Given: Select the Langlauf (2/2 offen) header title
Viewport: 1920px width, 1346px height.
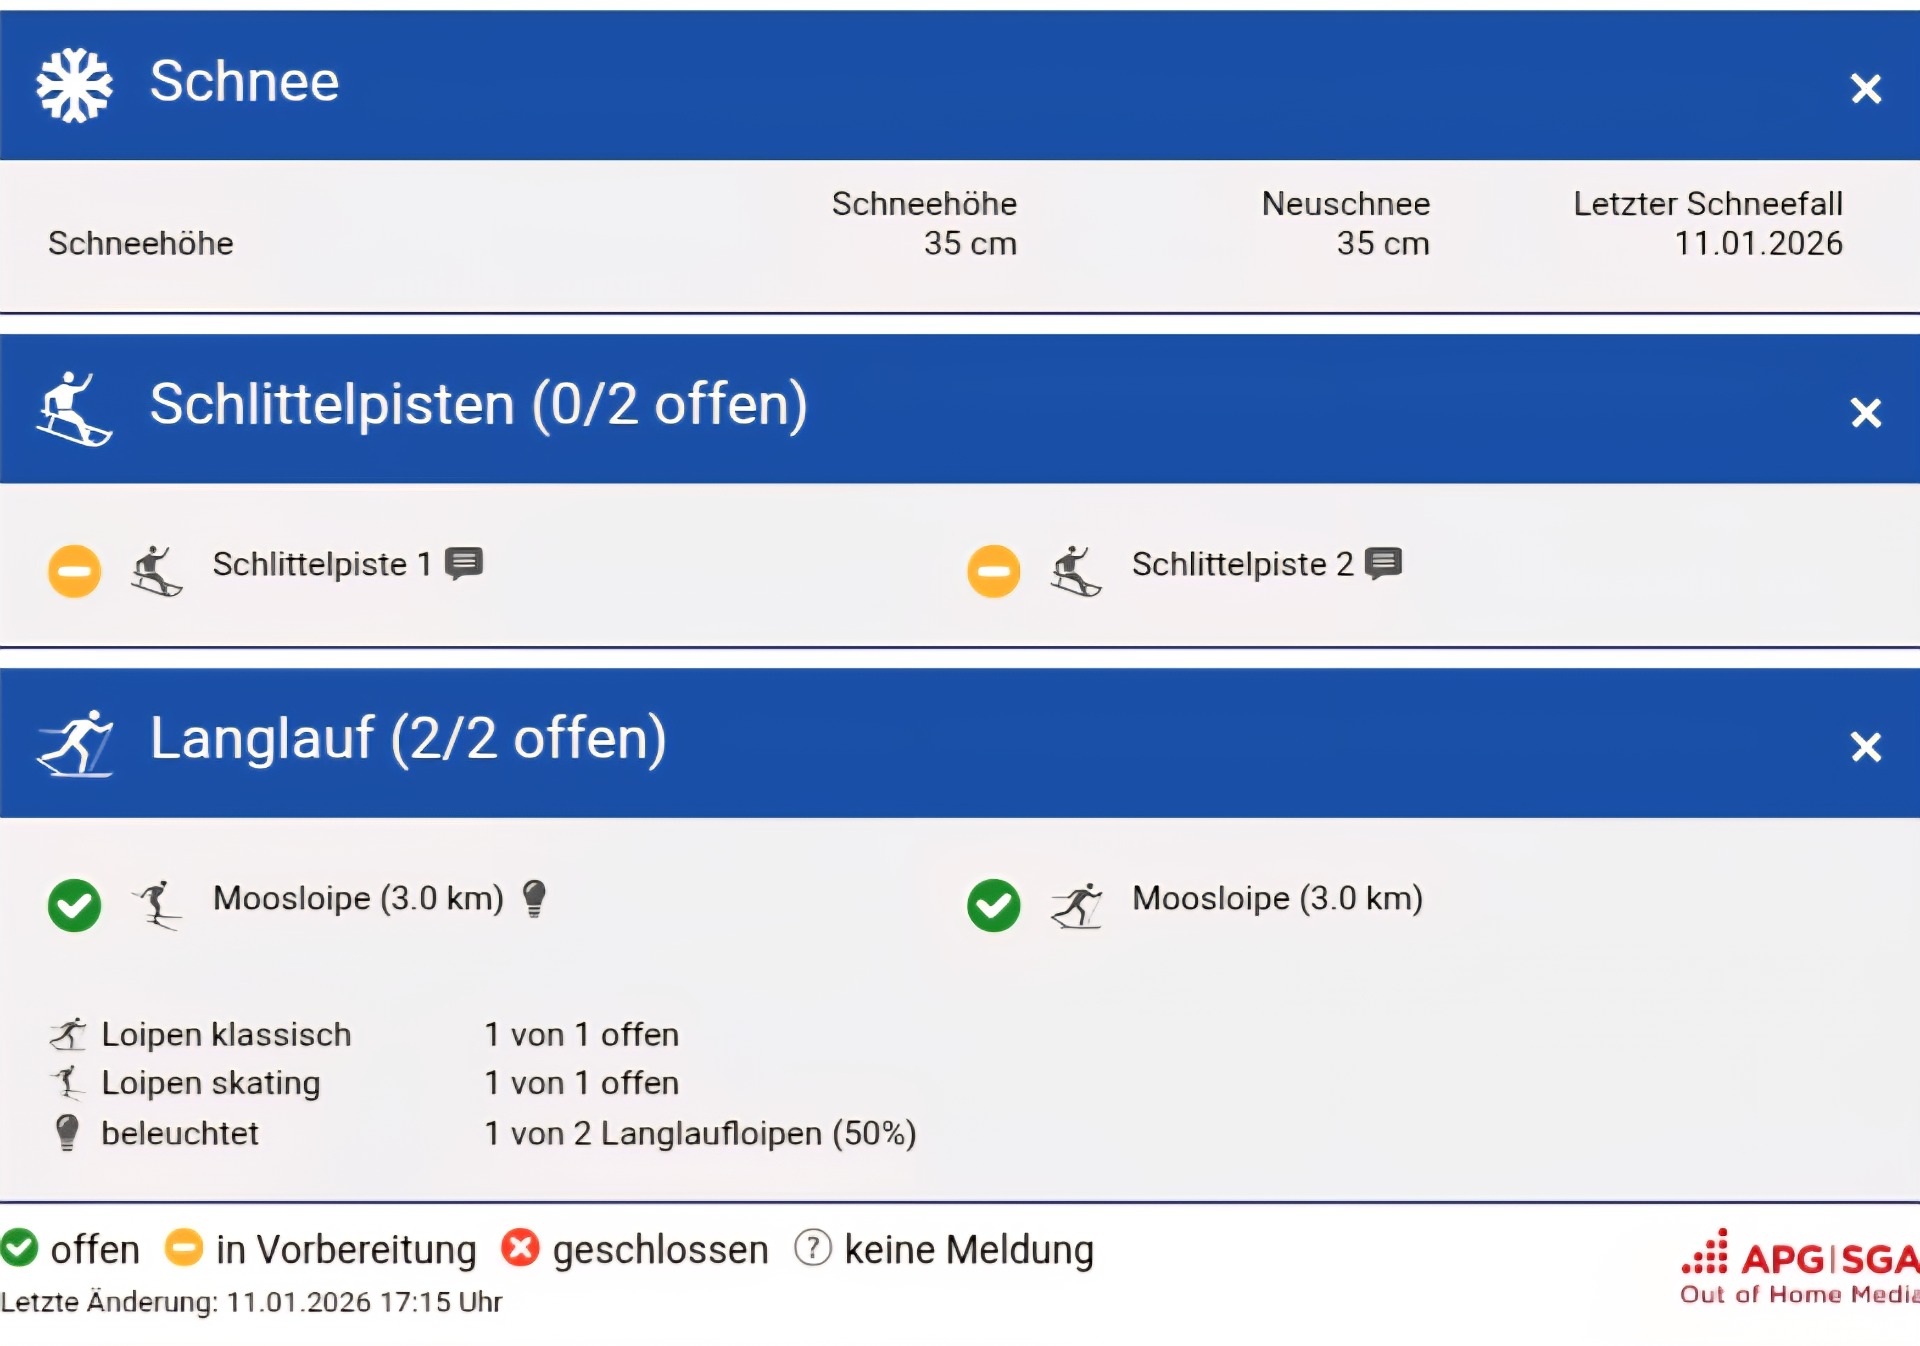Looking at the screenshot, I should tap(408, 739).
